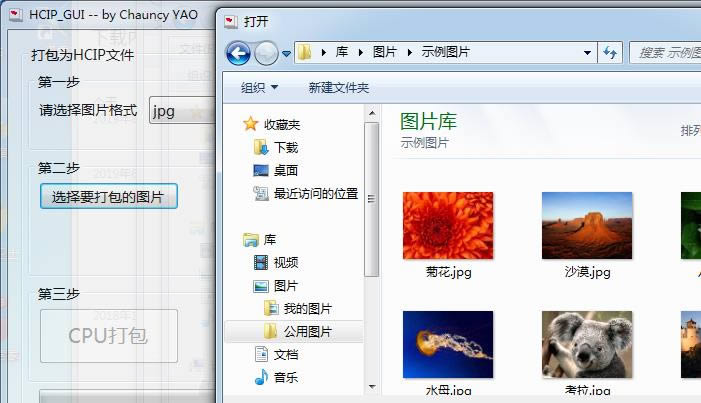Click the 视频 film icon
This screenshot has width=701, height=403.
[261, 262]
